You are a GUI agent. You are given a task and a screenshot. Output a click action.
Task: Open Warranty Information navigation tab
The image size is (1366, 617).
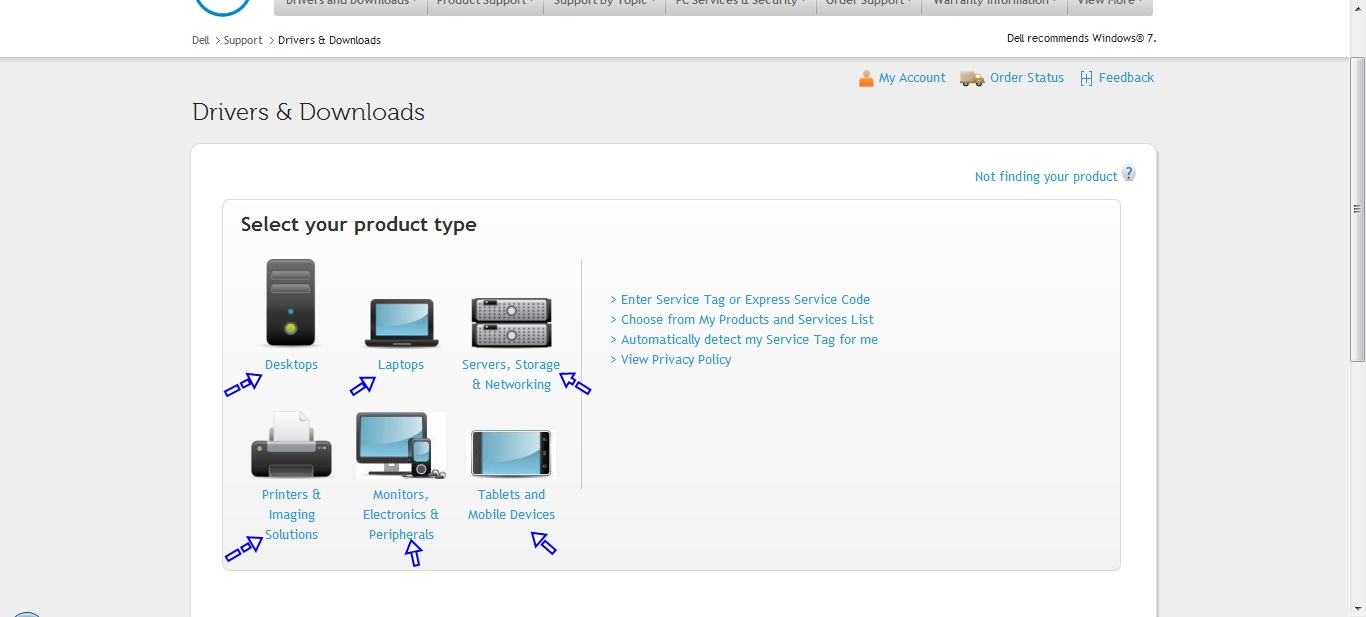994,5
